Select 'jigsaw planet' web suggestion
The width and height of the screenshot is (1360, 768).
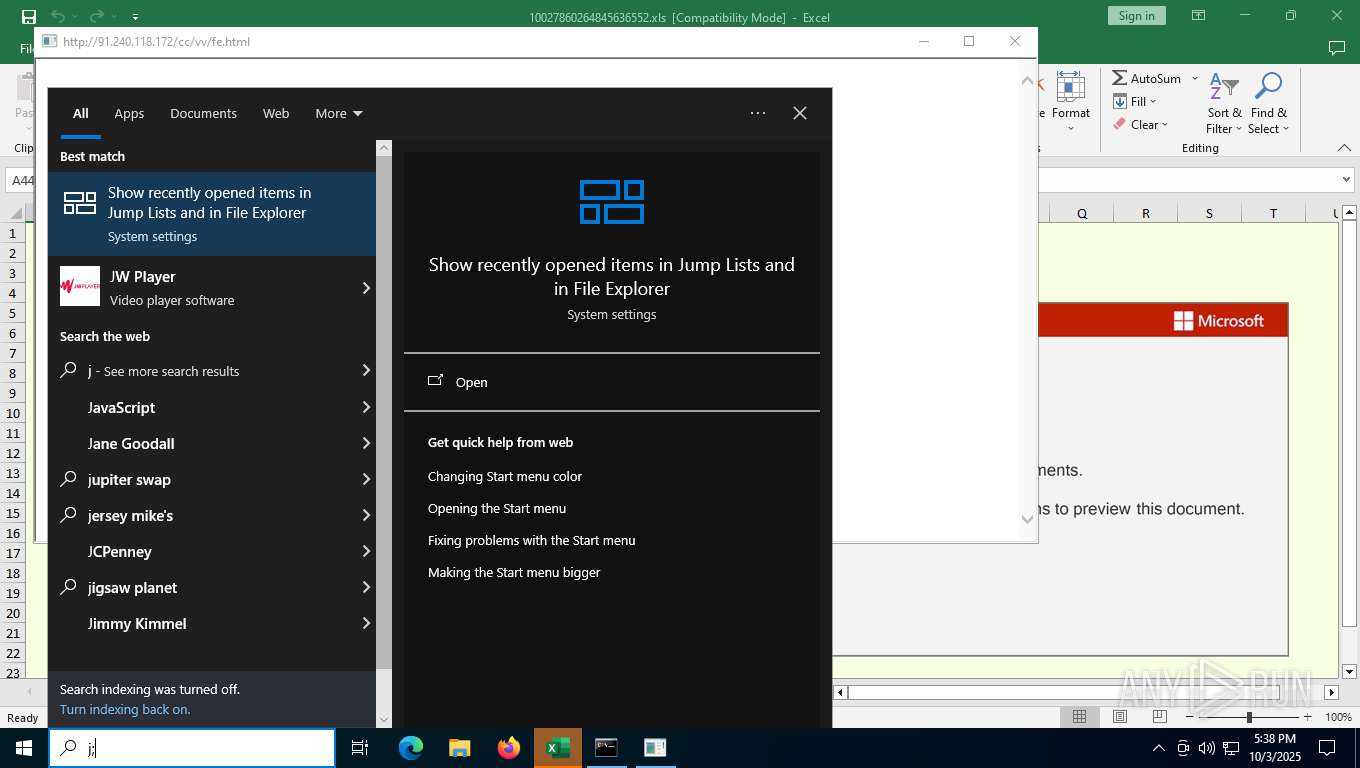click(203, 587)
